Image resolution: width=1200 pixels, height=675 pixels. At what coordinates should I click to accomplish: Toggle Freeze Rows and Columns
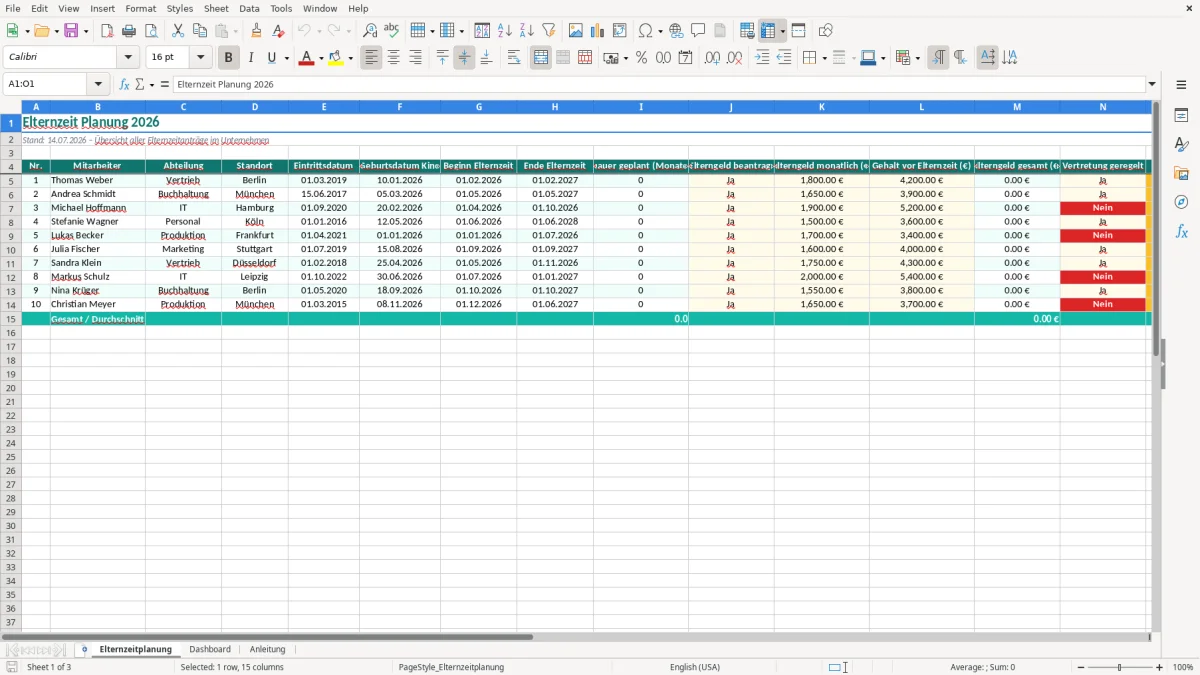click(x=768, y=31)
